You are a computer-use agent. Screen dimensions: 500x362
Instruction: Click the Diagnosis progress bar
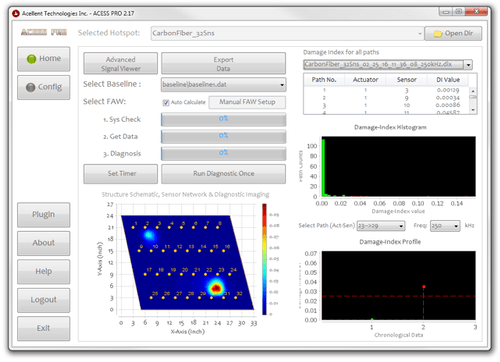(x=223, y=153)
